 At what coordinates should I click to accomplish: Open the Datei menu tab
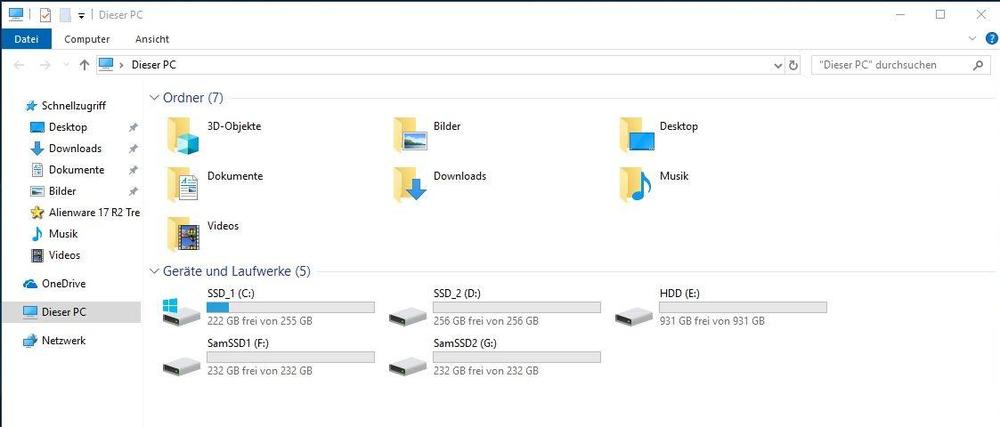(25, 39)
